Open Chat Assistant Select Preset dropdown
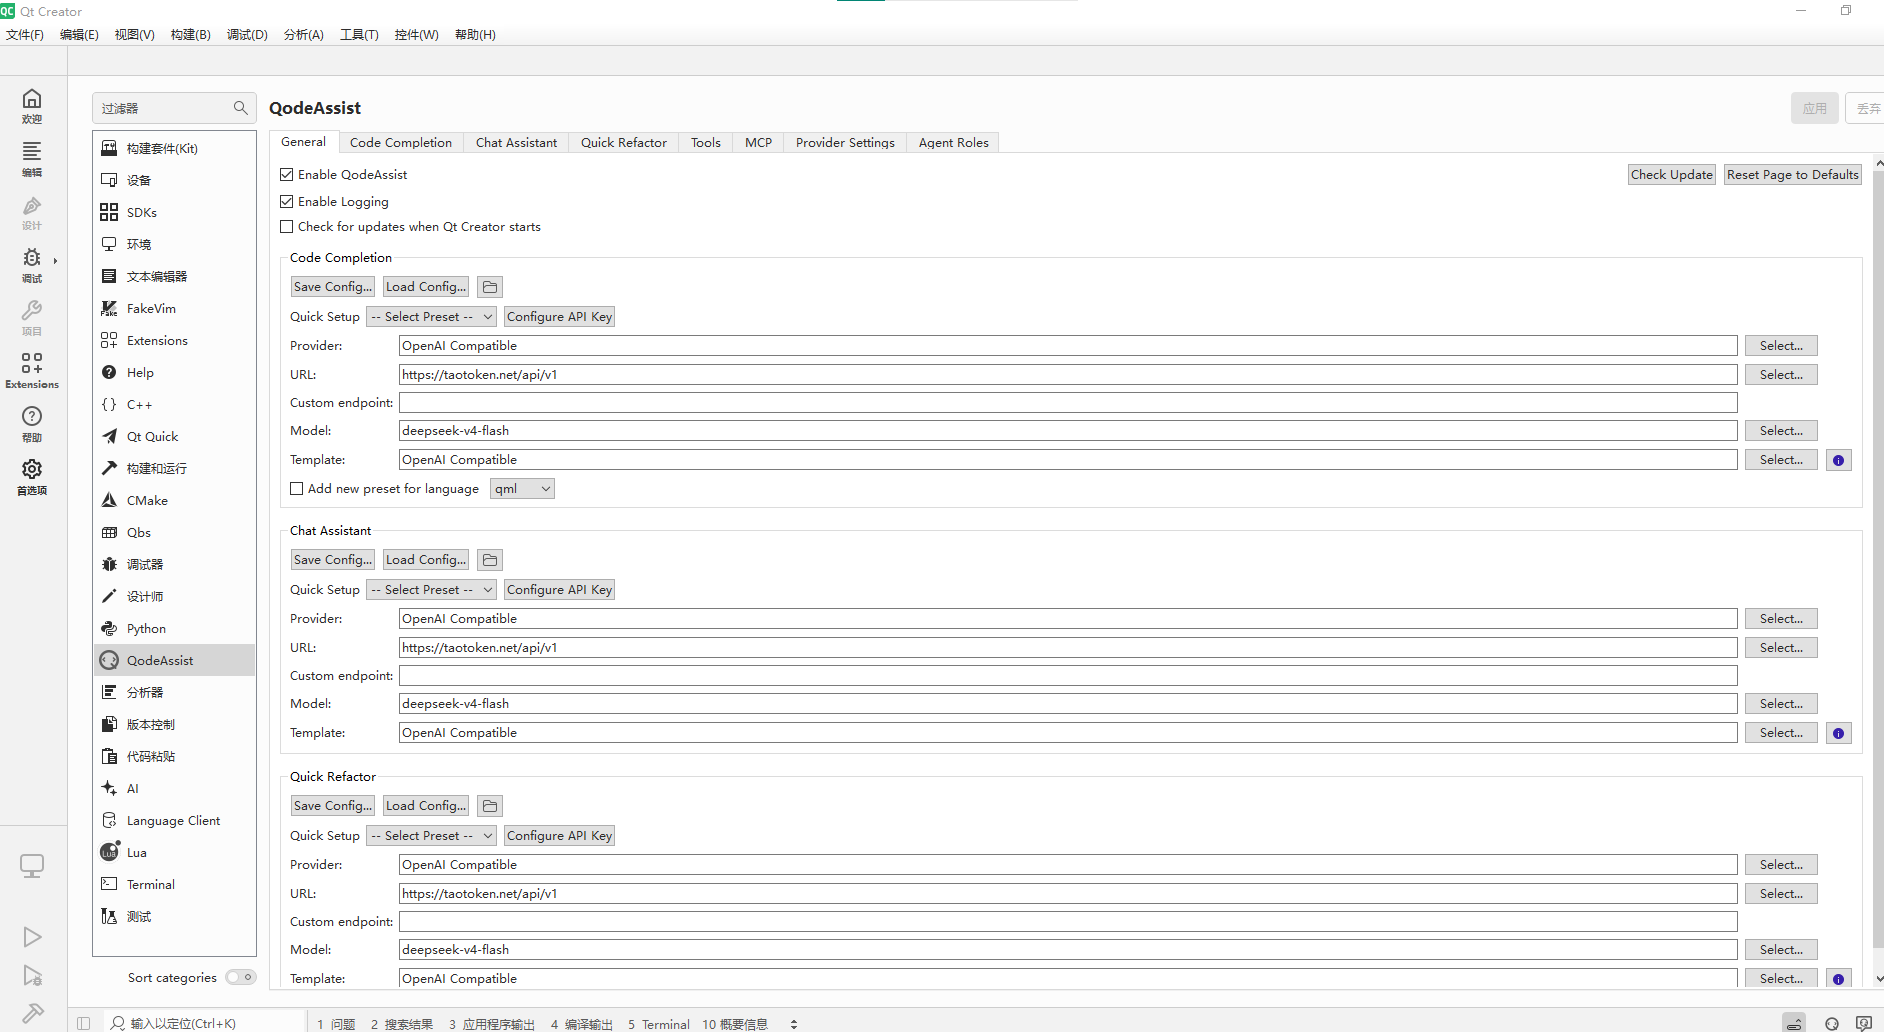The image size is (1884, 1032). (431, 590)
